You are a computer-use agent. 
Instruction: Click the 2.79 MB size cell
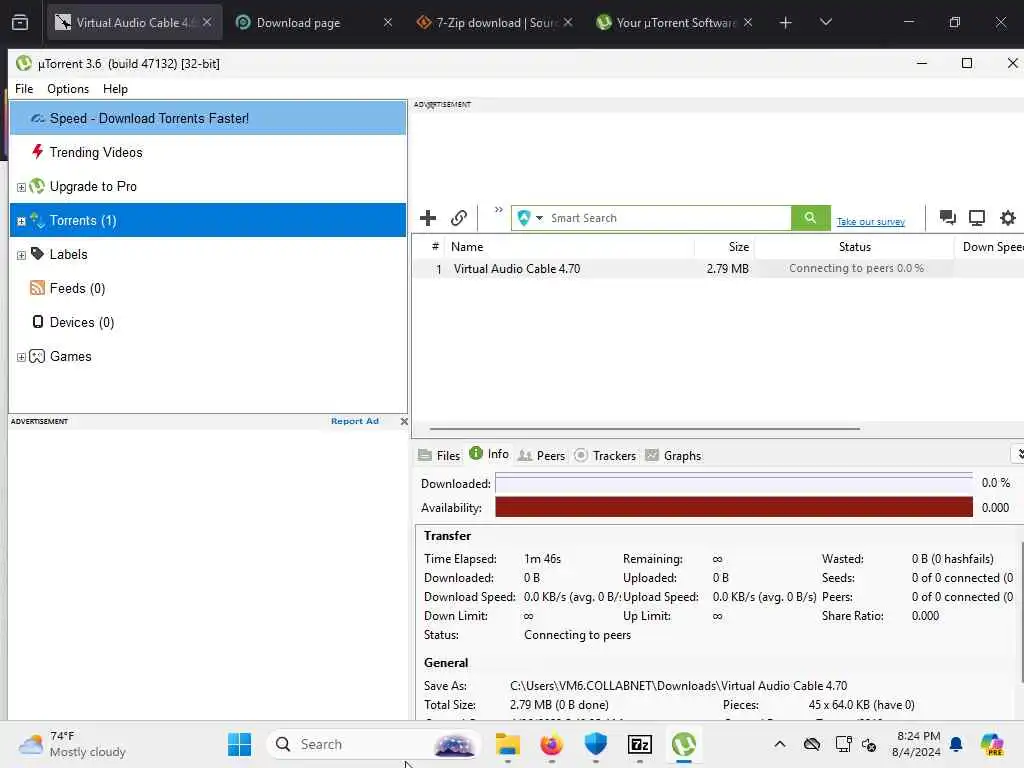point(728,268)
